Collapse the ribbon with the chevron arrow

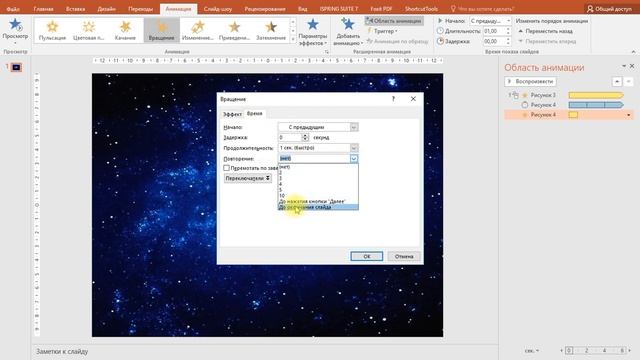coord(633,52)
